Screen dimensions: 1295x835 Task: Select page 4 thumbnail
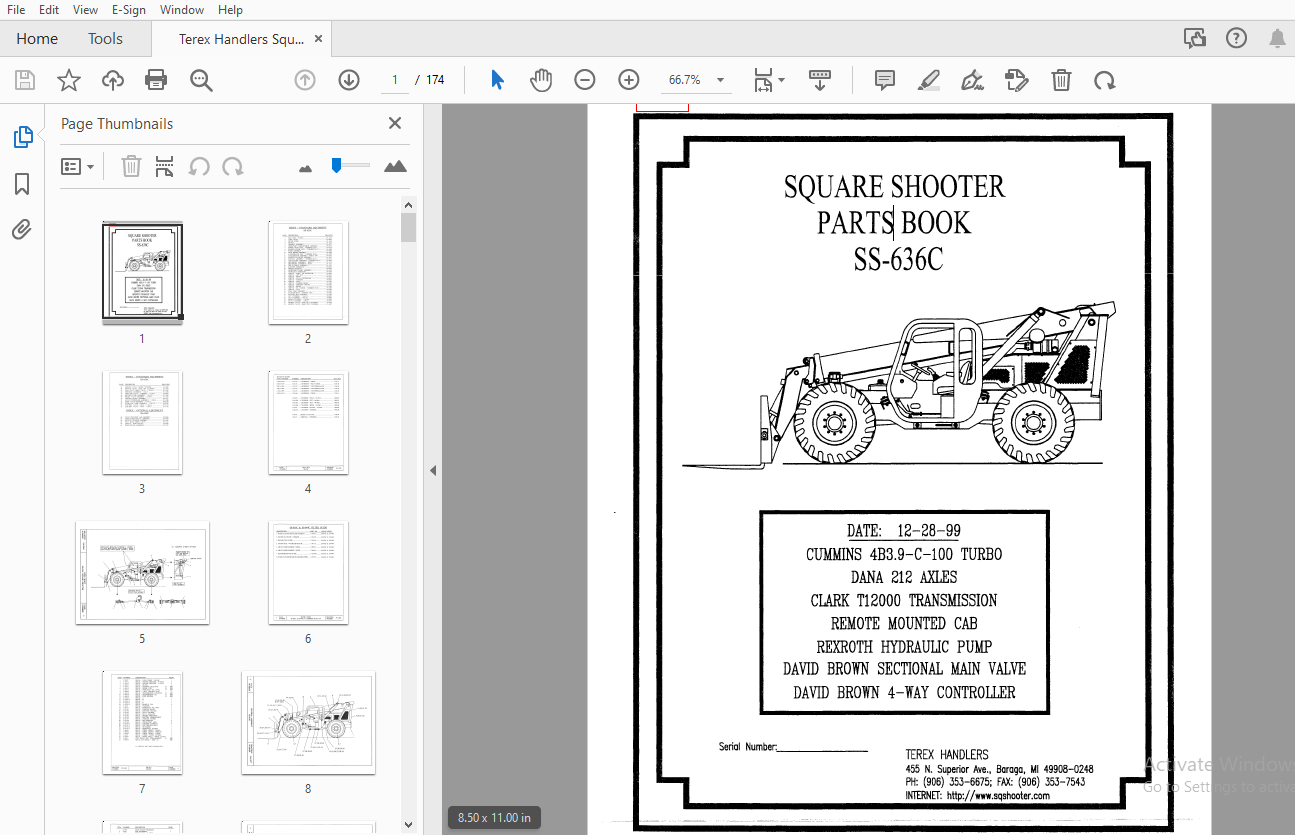tap(308, 423)
